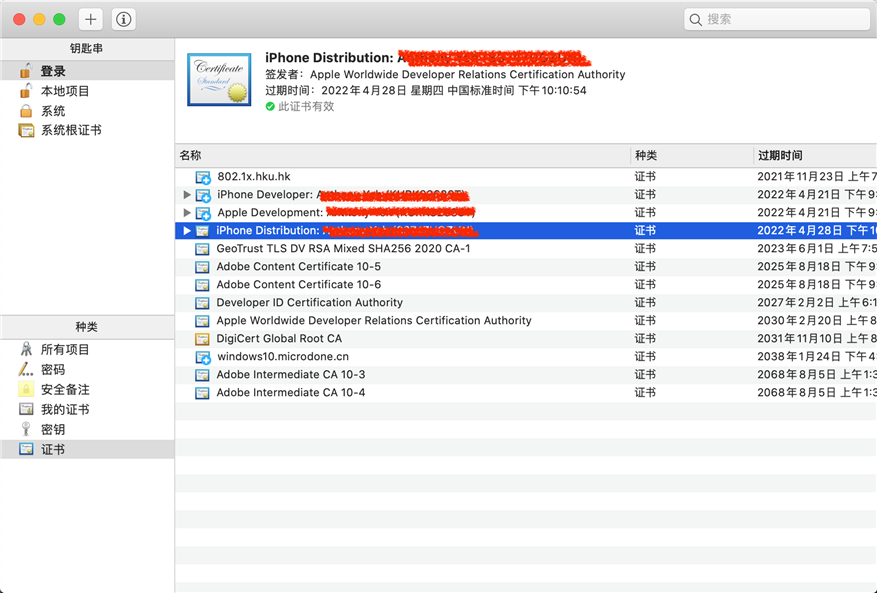Click the icon of Adobe Content Certificate 10-5

point(202,267)
